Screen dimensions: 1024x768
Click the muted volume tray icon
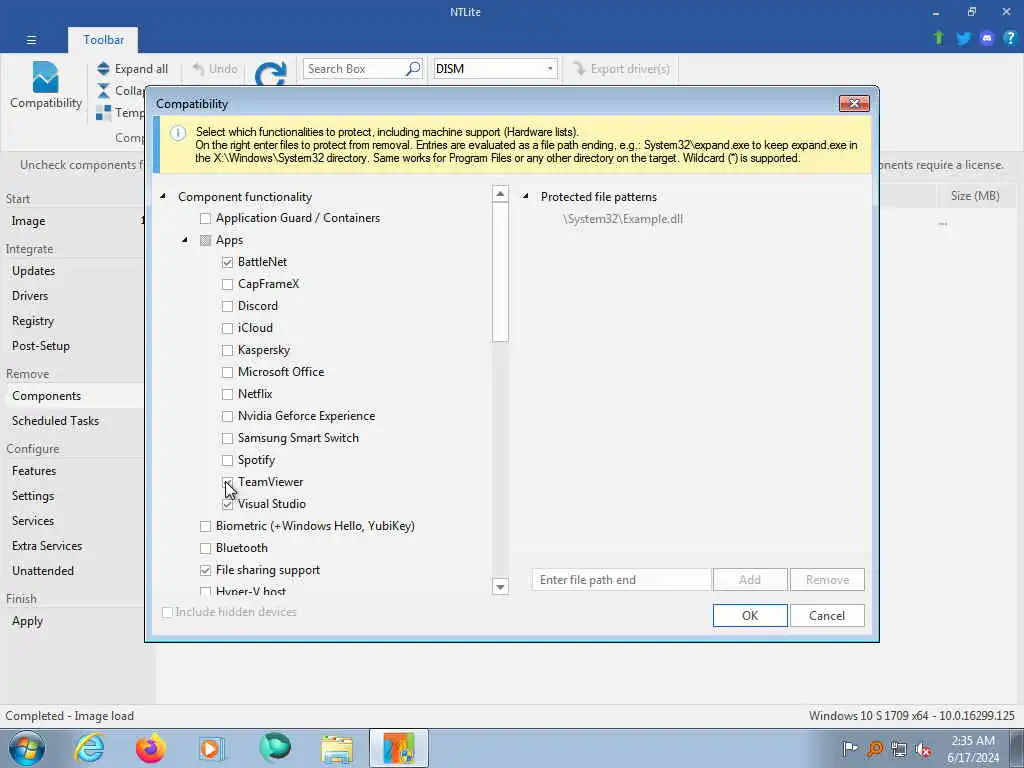point(923,749)
